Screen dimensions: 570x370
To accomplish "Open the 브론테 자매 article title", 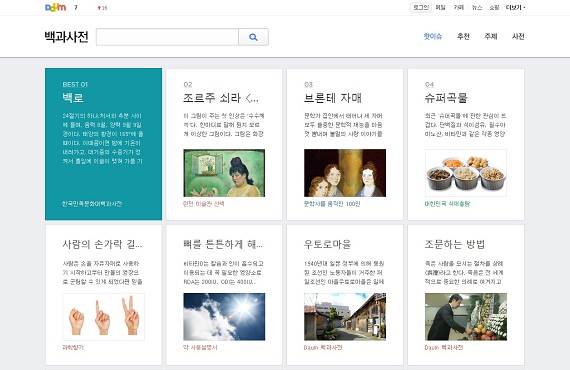I will (x=333, y=98).
